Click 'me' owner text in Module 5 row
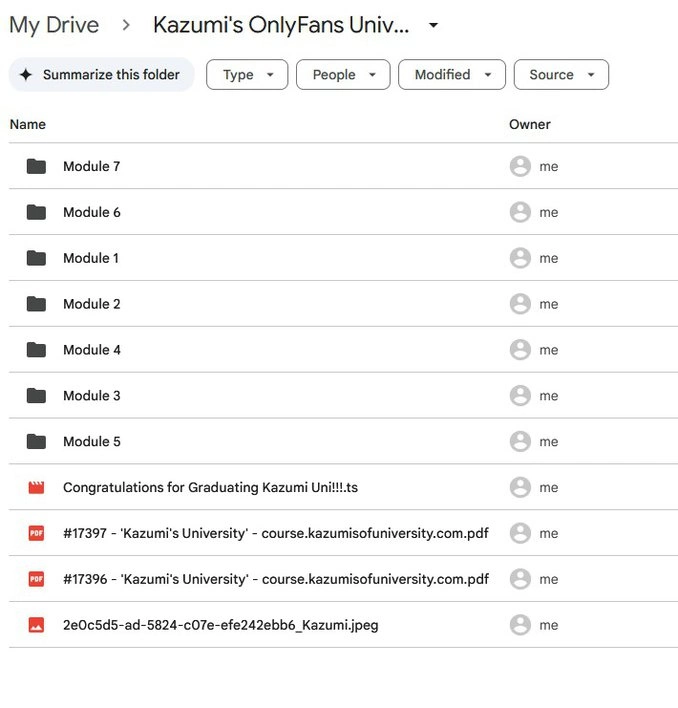The image size is (678, 708). pyautogui.click(x=548, y=442)
